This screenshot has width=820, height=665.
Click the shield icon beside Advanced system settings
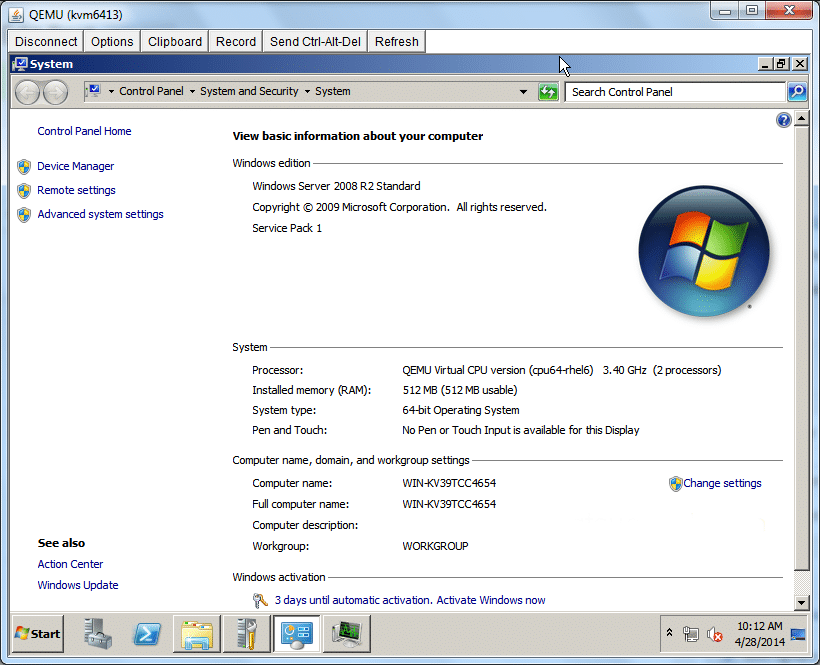pos(24,215)
